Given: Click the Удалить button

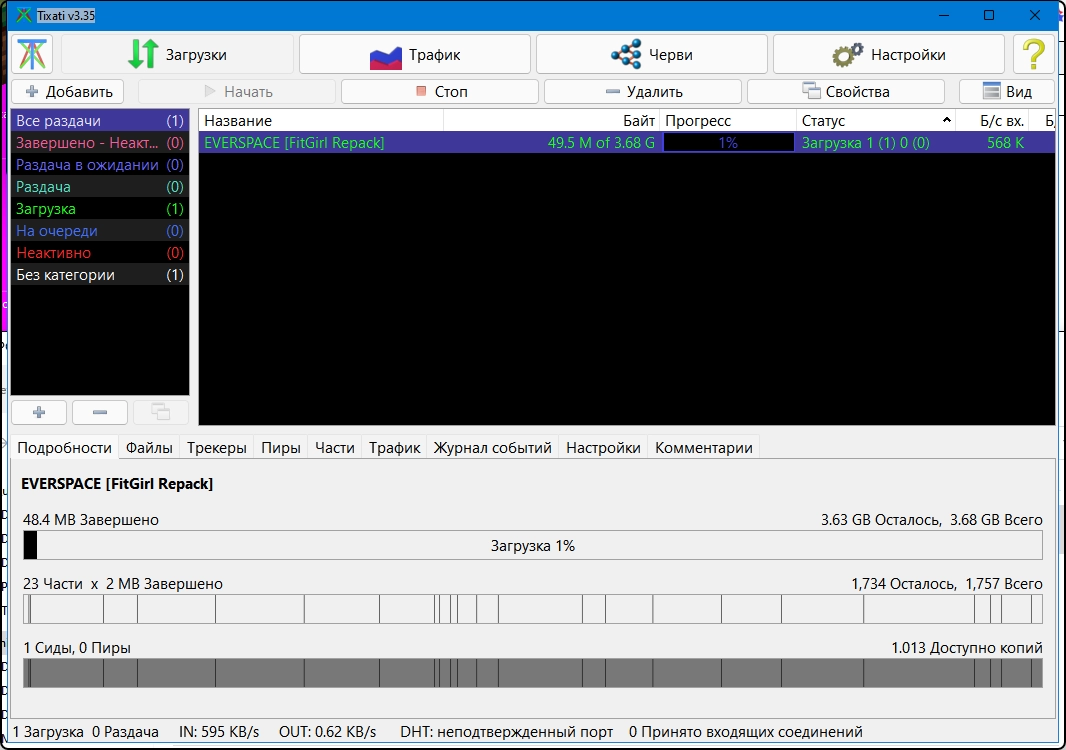Looking at the screenshot, I should point(643,92).
